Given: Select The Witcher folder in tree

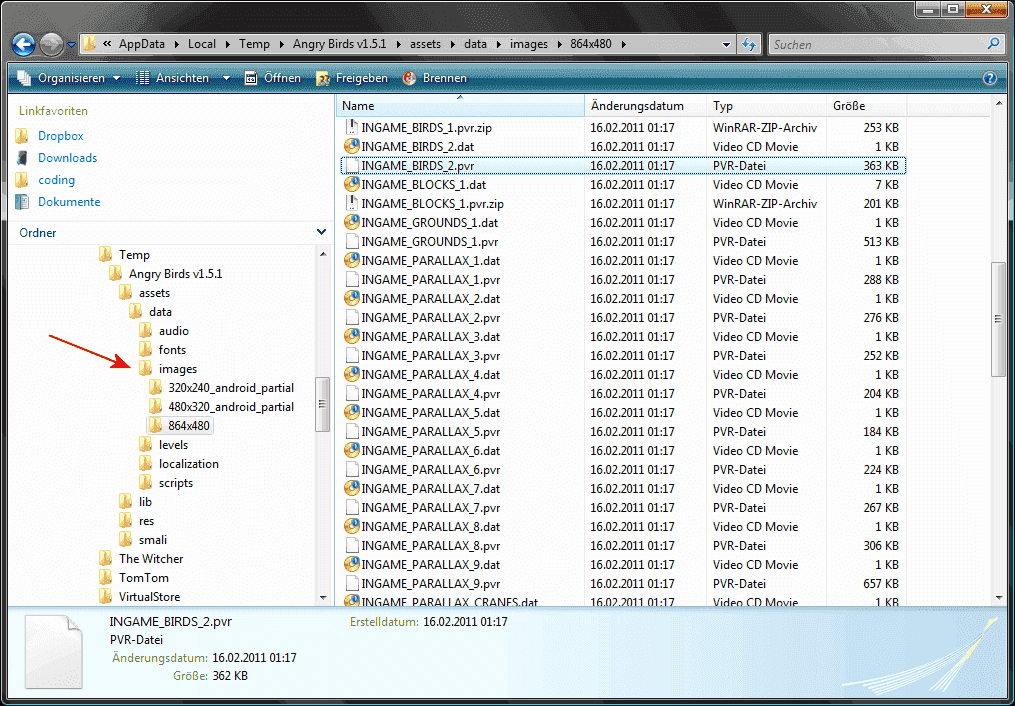Looking at the screenshot, I should [151, 559].
